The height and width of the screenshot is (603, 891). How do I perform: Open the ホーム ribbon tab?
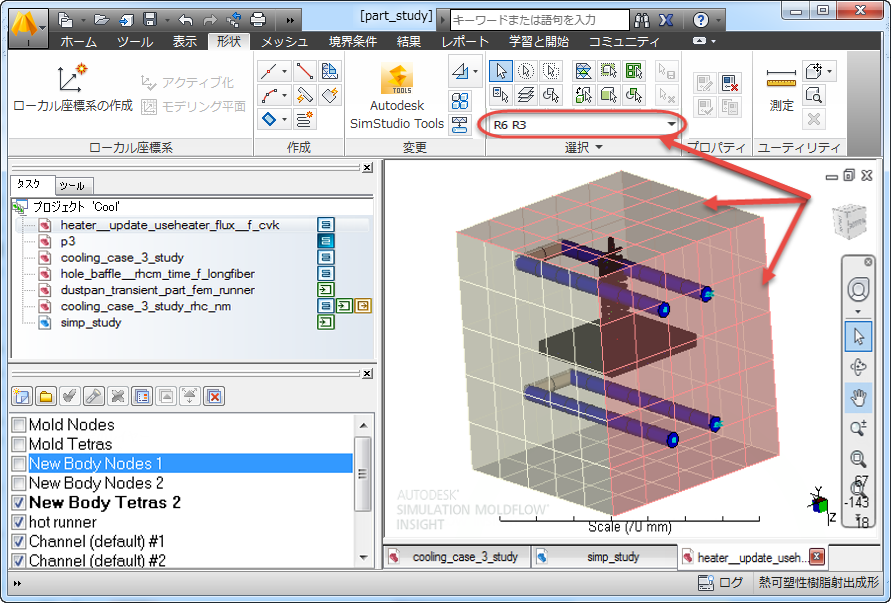(78, 41)
